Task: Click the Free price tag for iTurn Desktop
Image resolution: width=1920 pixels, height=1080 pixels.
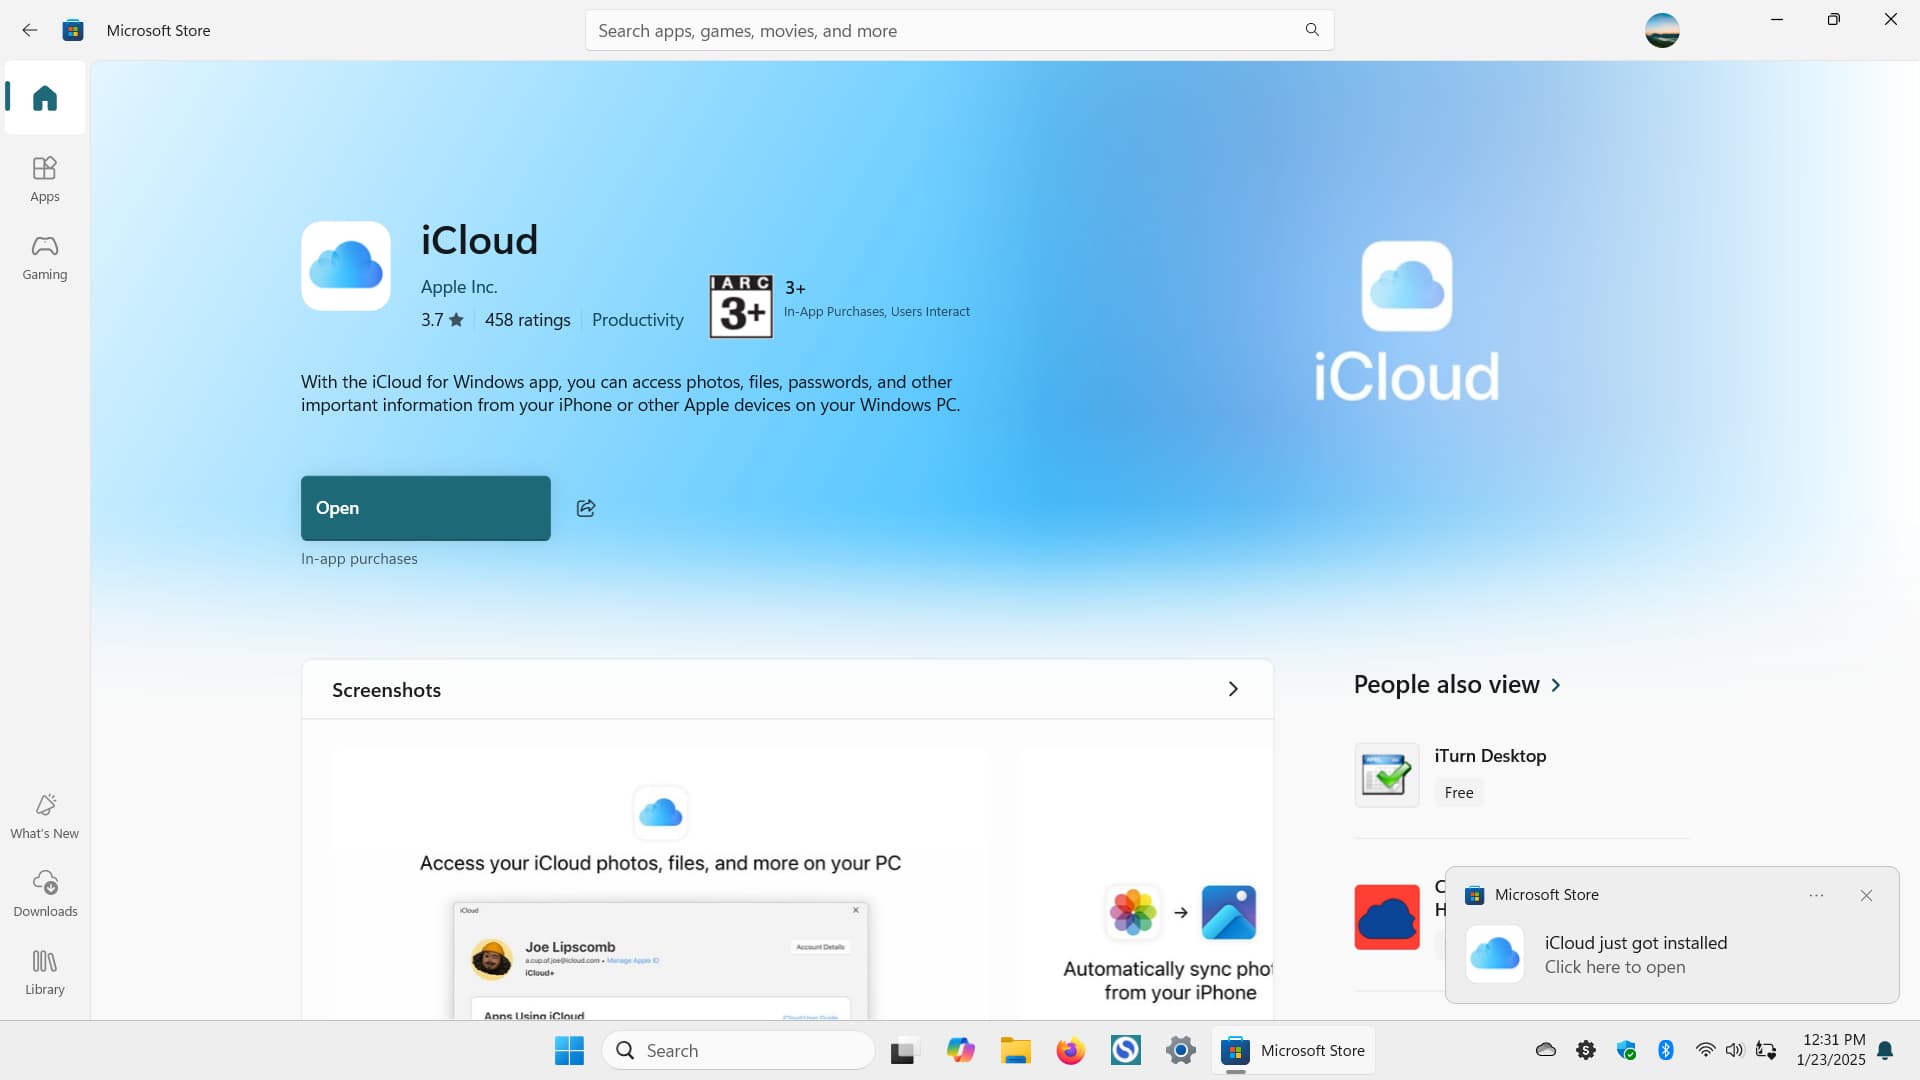Action: coord(1459,793)
